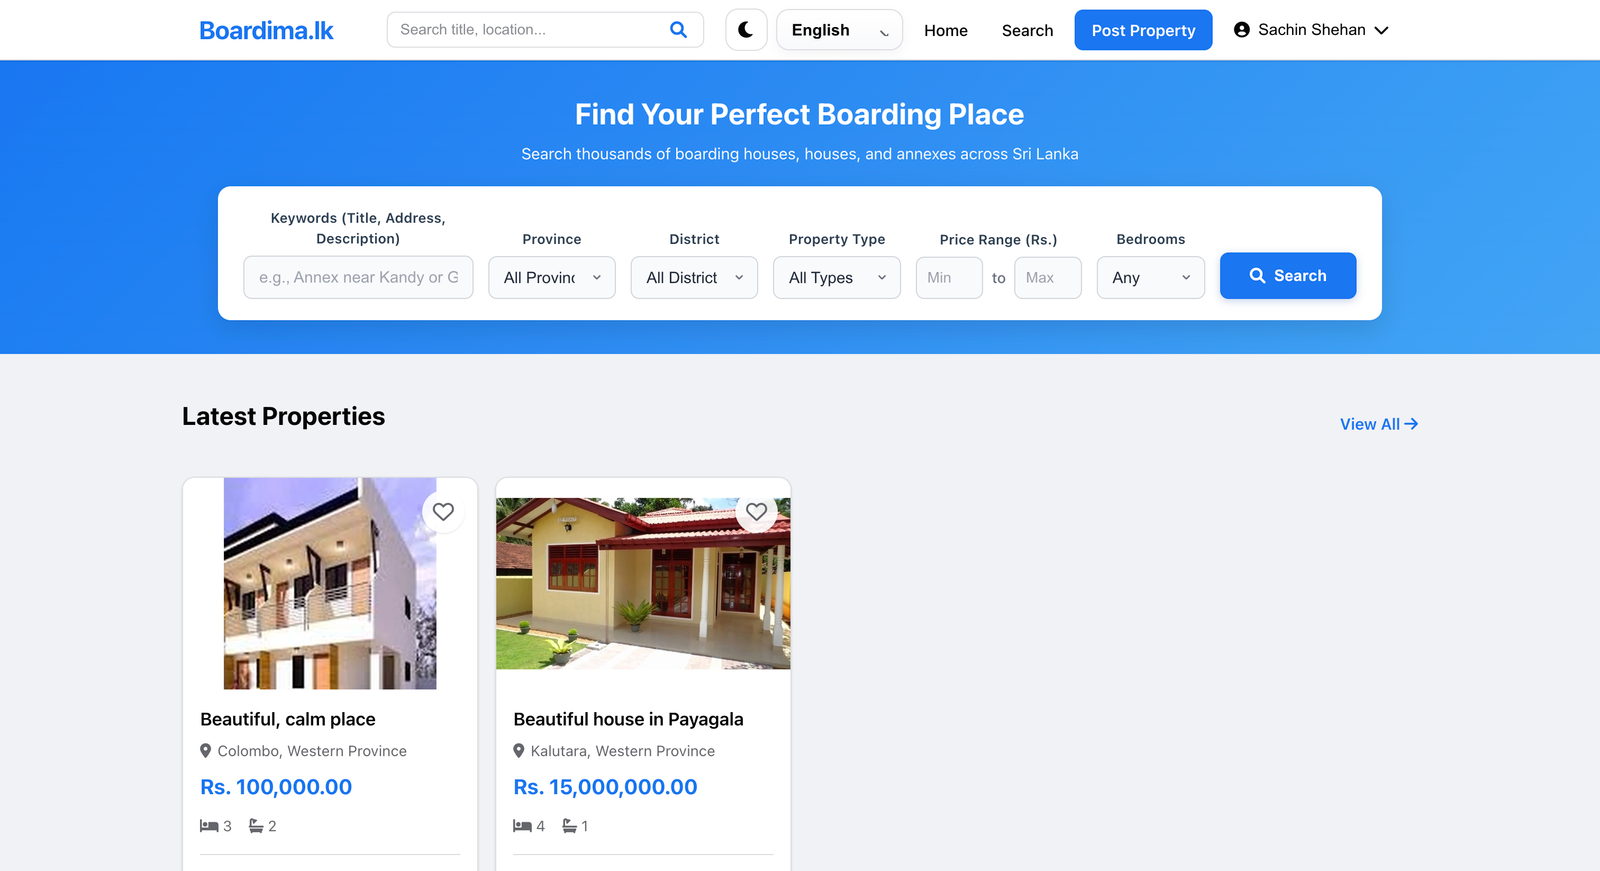Image resolution: width=1600 pixels, height=871 pixels.
Task: Expand the All Districts dropdown
Action: 694,277
